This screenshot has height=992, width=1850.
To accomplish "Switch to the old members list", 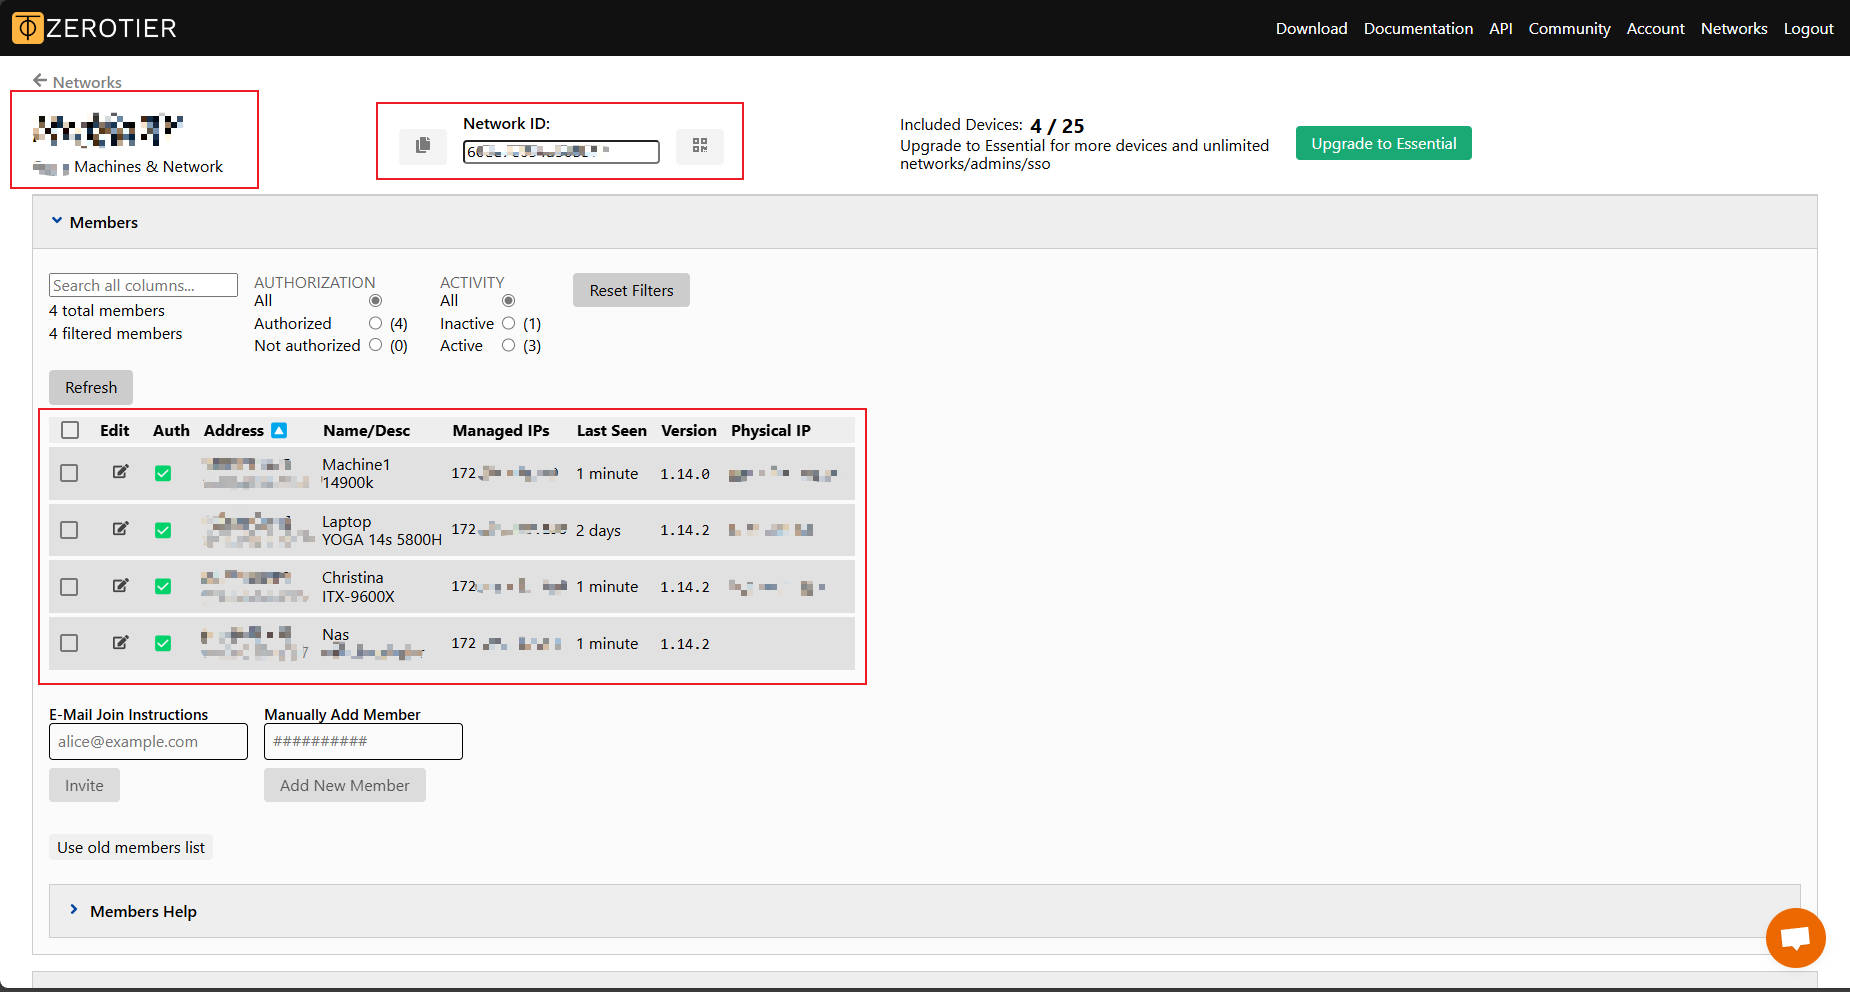I will point(130,846).
